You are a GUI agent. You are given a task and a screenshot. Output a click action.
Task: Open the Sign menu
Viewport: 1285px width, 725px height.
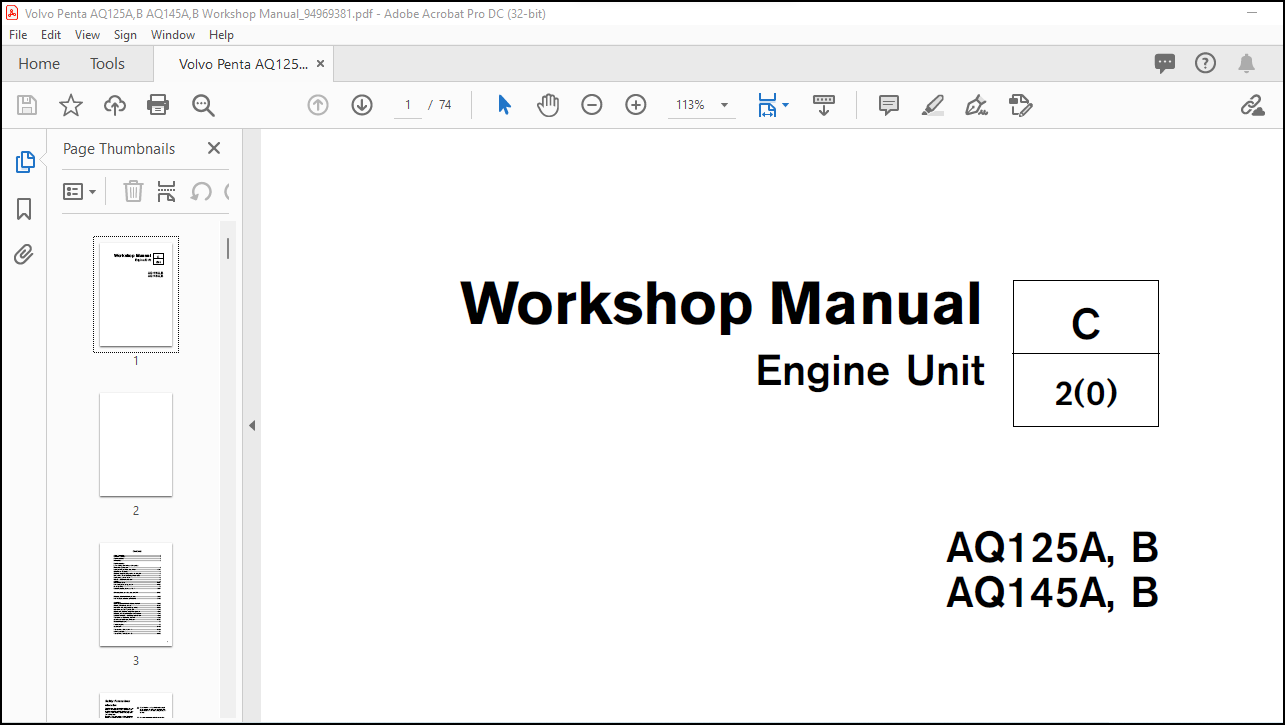(125, 34)
